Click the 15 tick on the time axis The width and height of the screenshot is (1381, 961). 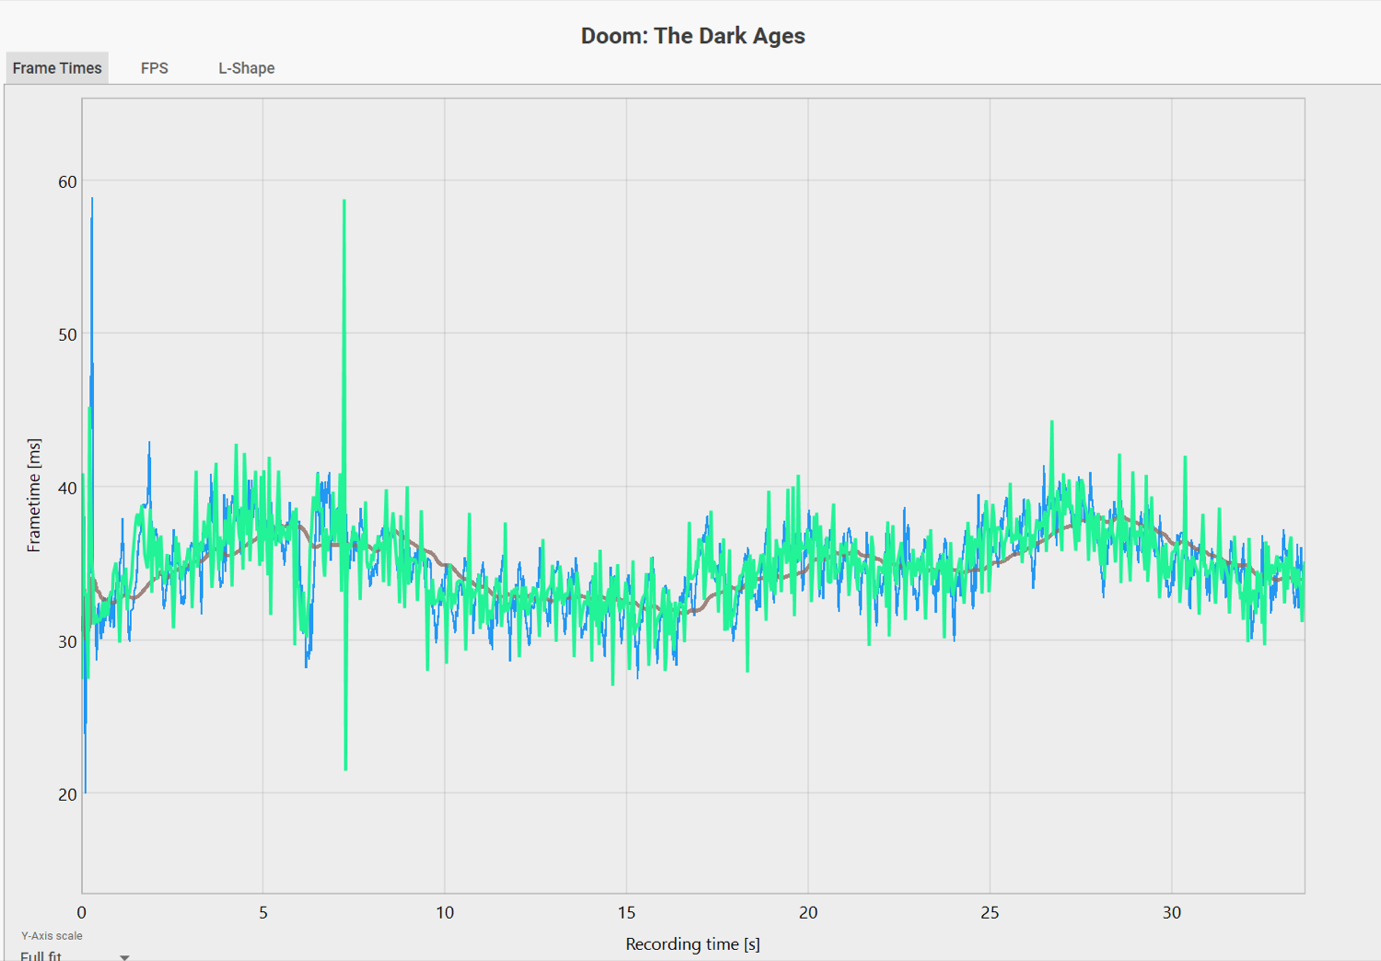tap(626, 912)
